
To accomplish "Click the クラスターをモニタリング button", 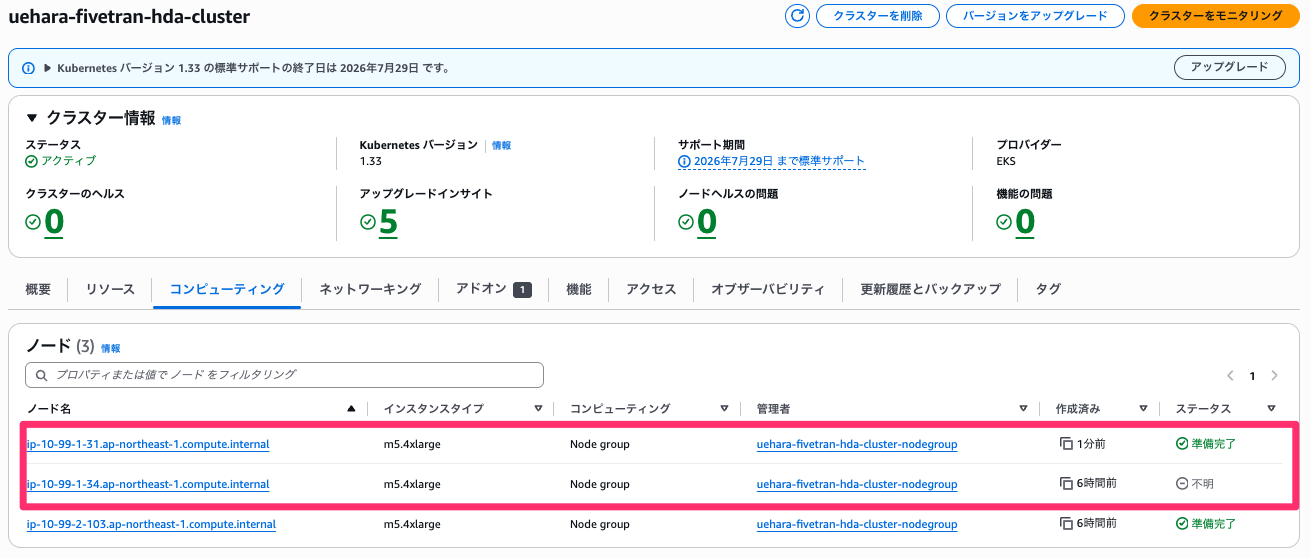I will click(x=1215, y=16).
